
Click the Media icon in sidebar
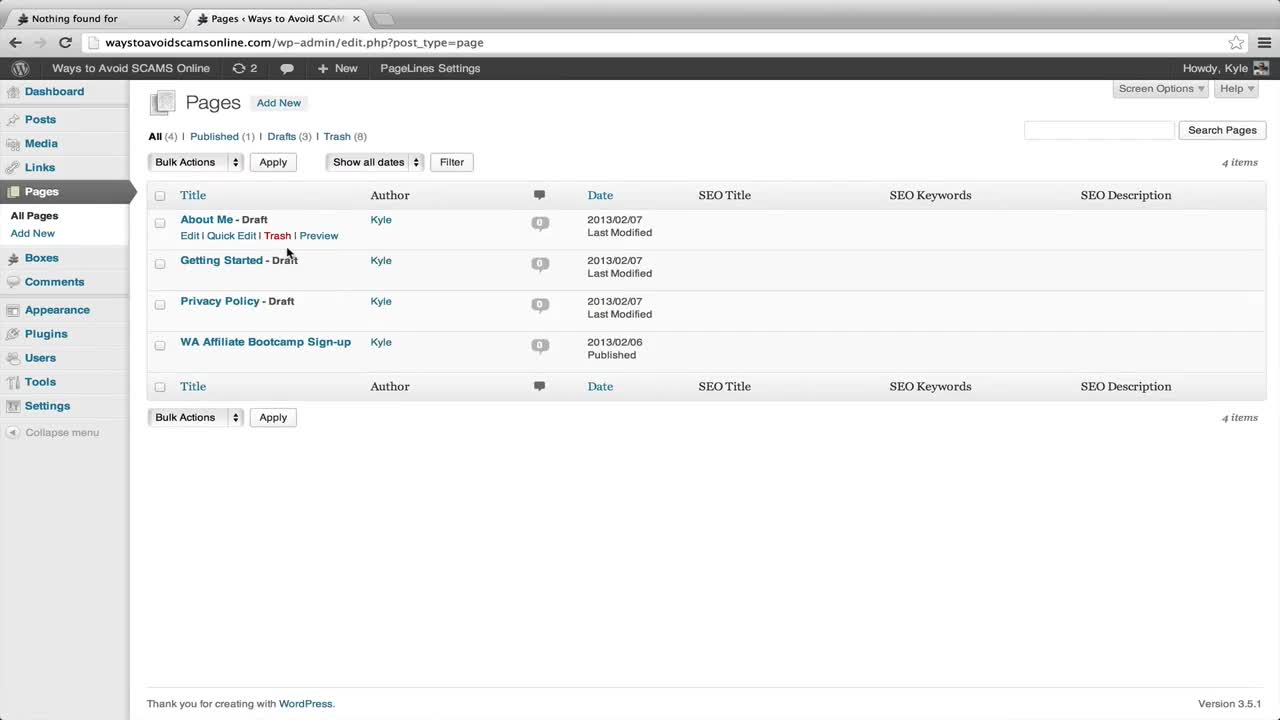[x=13, y=144]
